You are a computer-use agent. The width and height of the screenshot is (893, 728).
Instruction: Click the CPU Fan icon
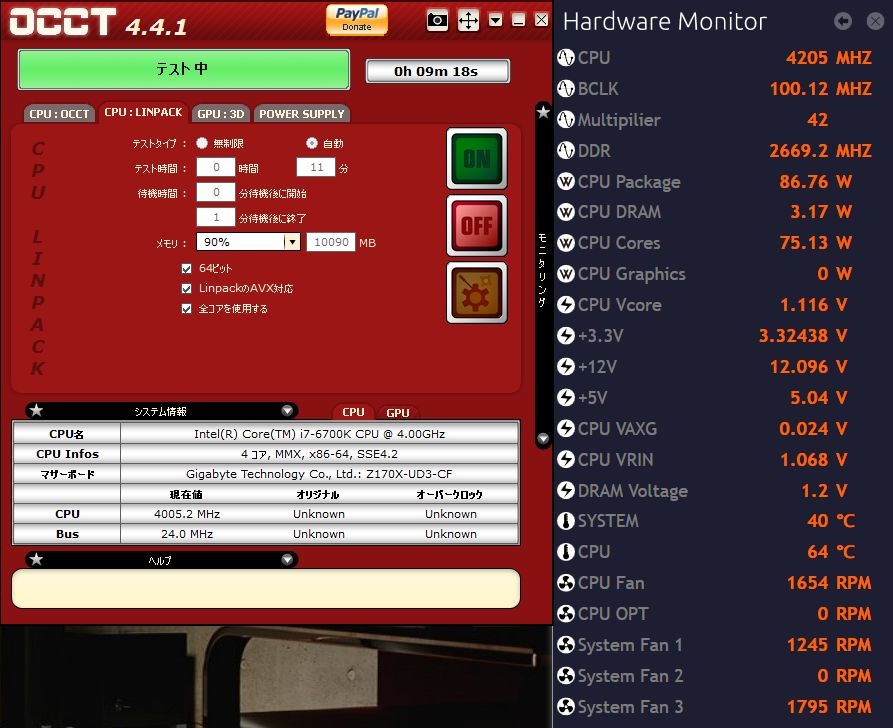point(566,583)
